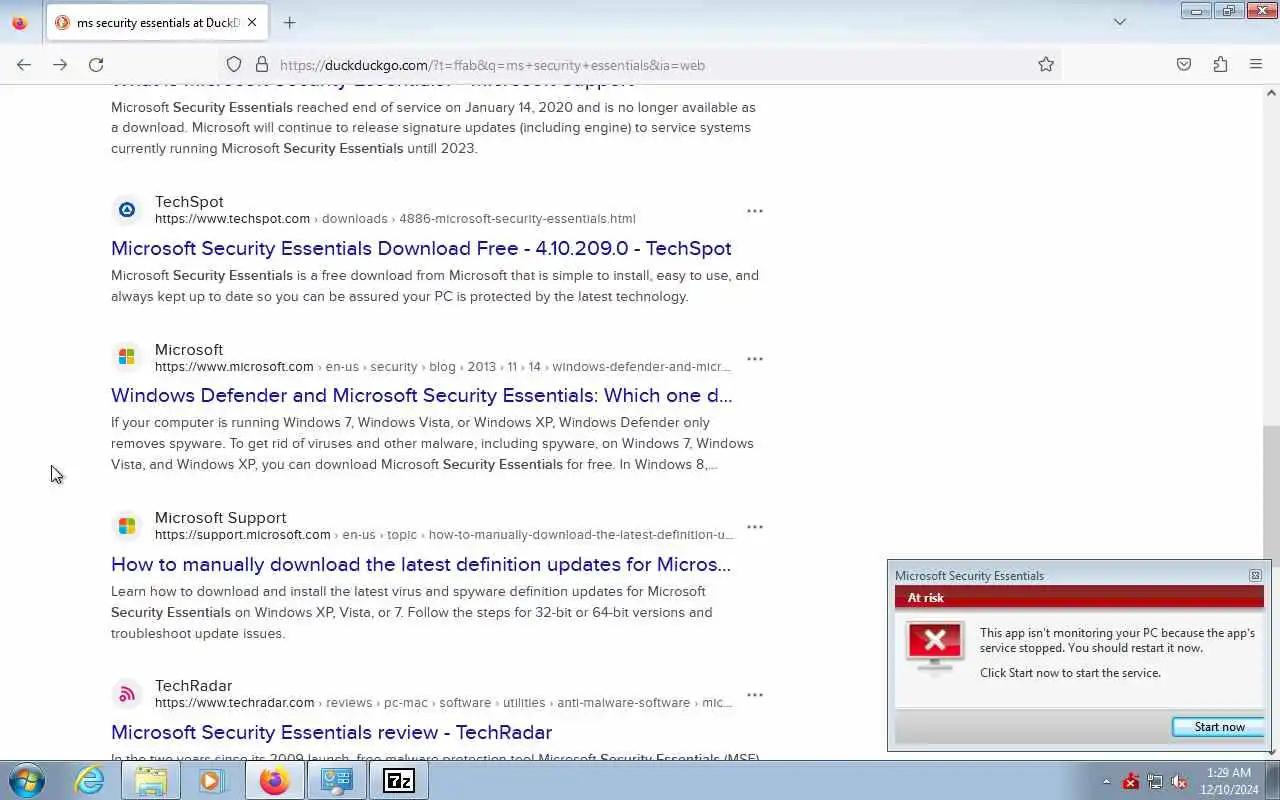
Task: Launch Internet Explorer from taskbar
Action: coord(90,780)
